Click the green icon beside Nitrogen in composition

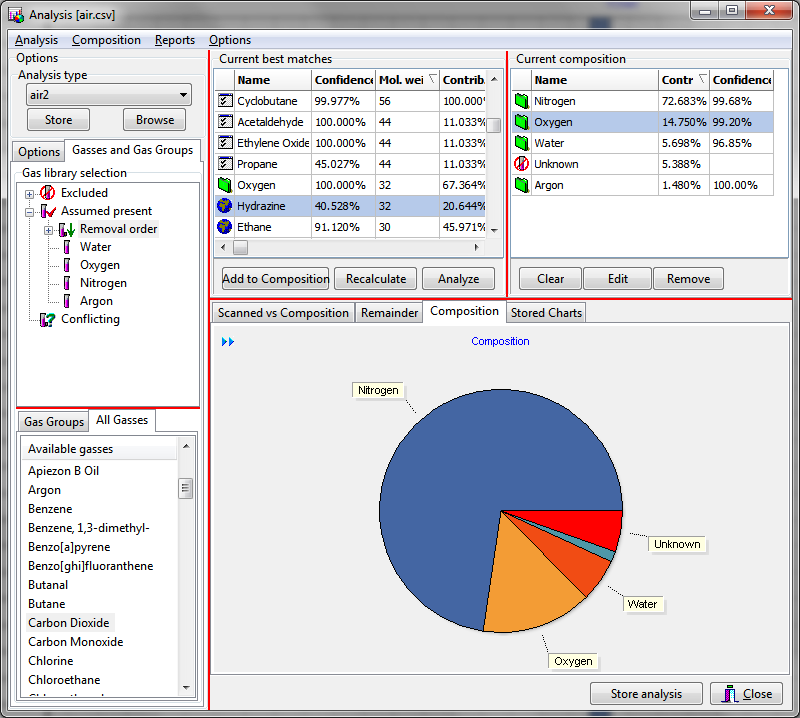(x=521, y=101)
